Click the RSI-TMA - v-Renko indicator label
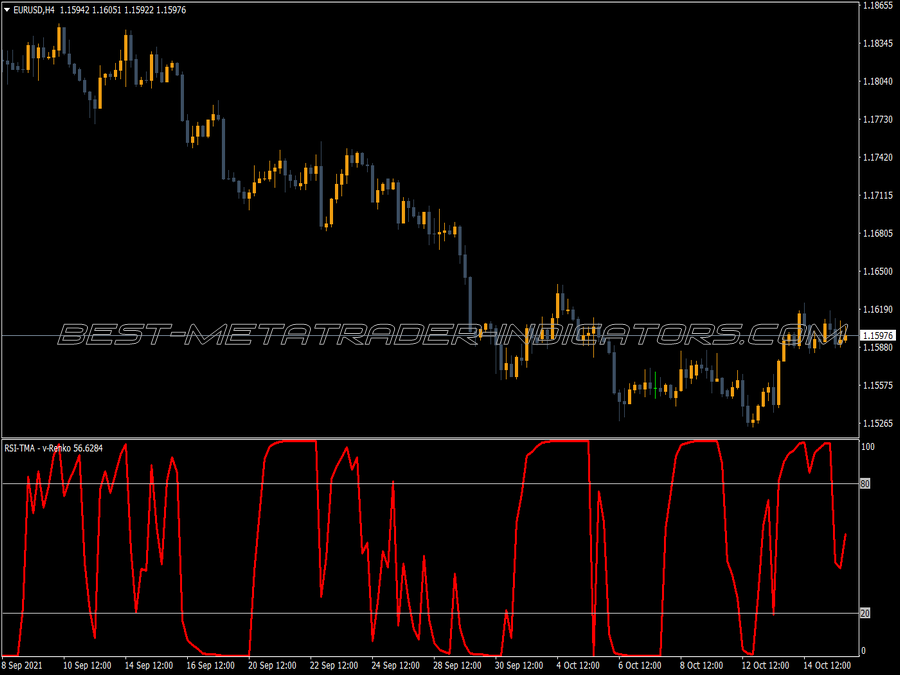Screen dimensions: 900x675 click(38, 448)
